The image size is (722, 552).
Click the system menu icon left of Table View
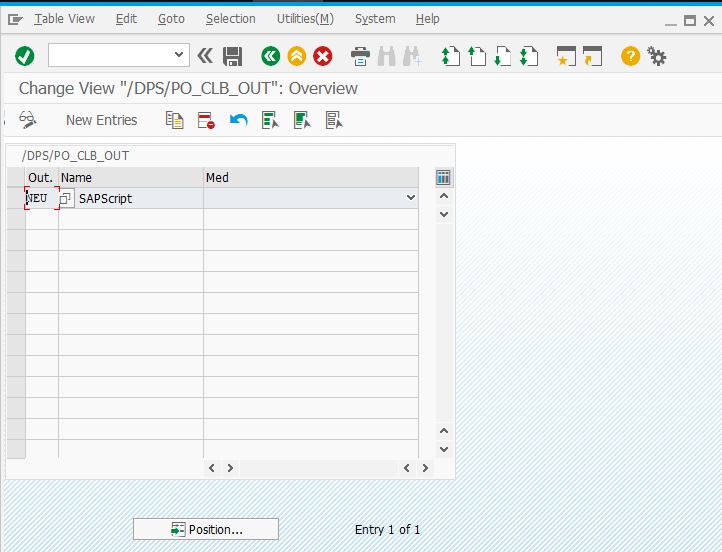click(x=15, y=19)
